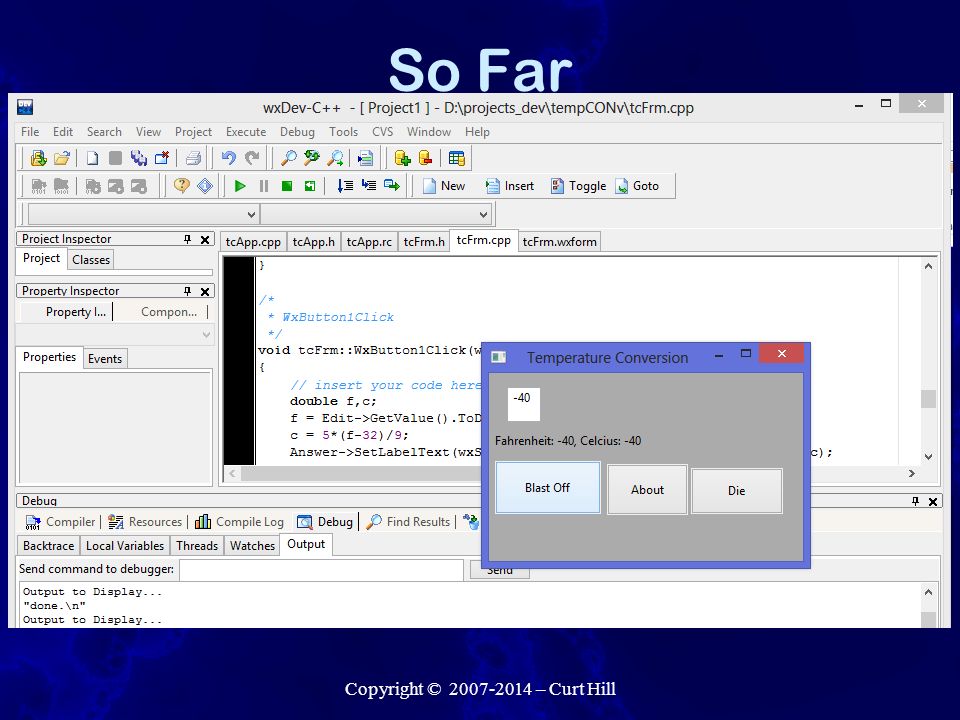Pin the Property Inspector panel
The image size is (960, 720).
[x=187, y=291]
